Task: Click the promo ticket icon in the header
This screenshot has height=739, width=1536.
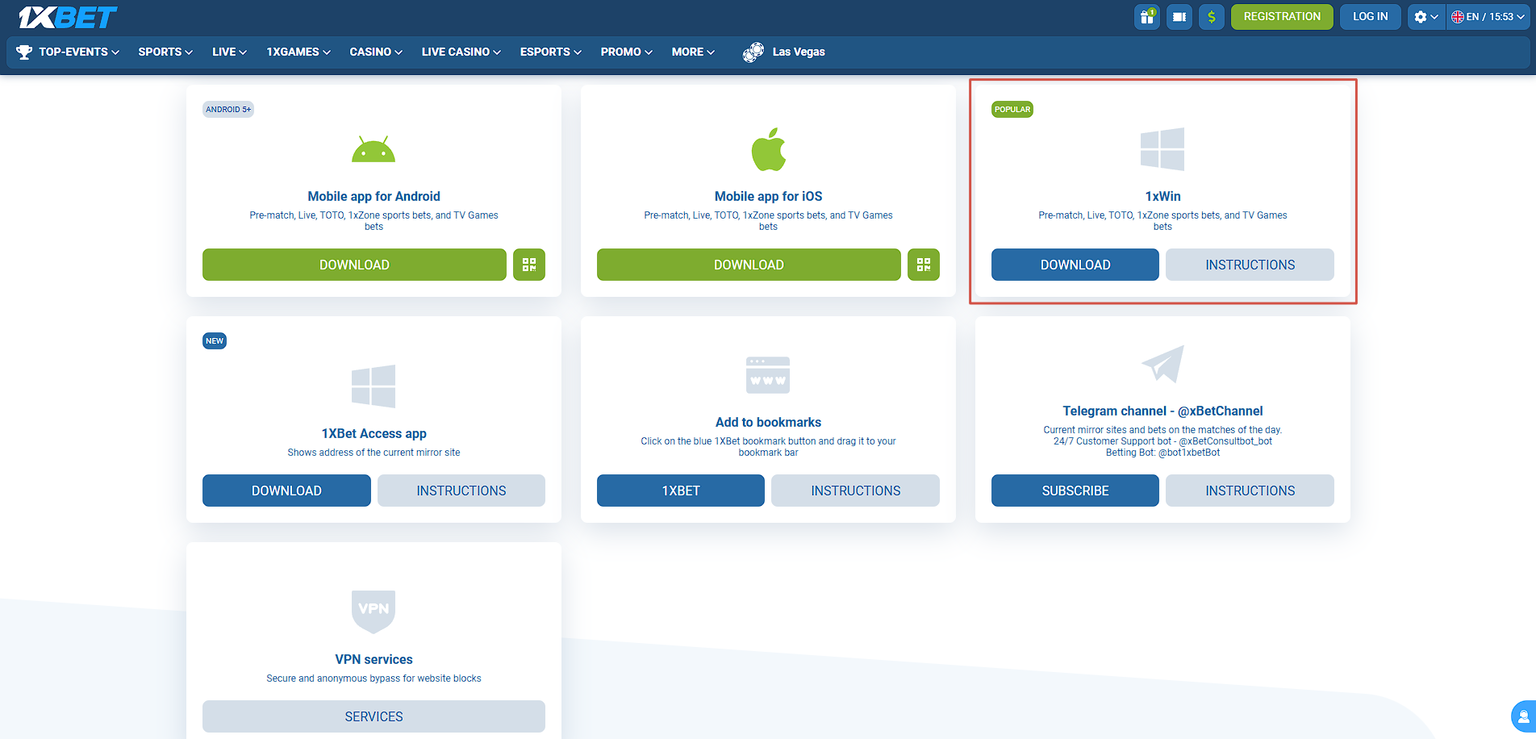Action: 1178,17
